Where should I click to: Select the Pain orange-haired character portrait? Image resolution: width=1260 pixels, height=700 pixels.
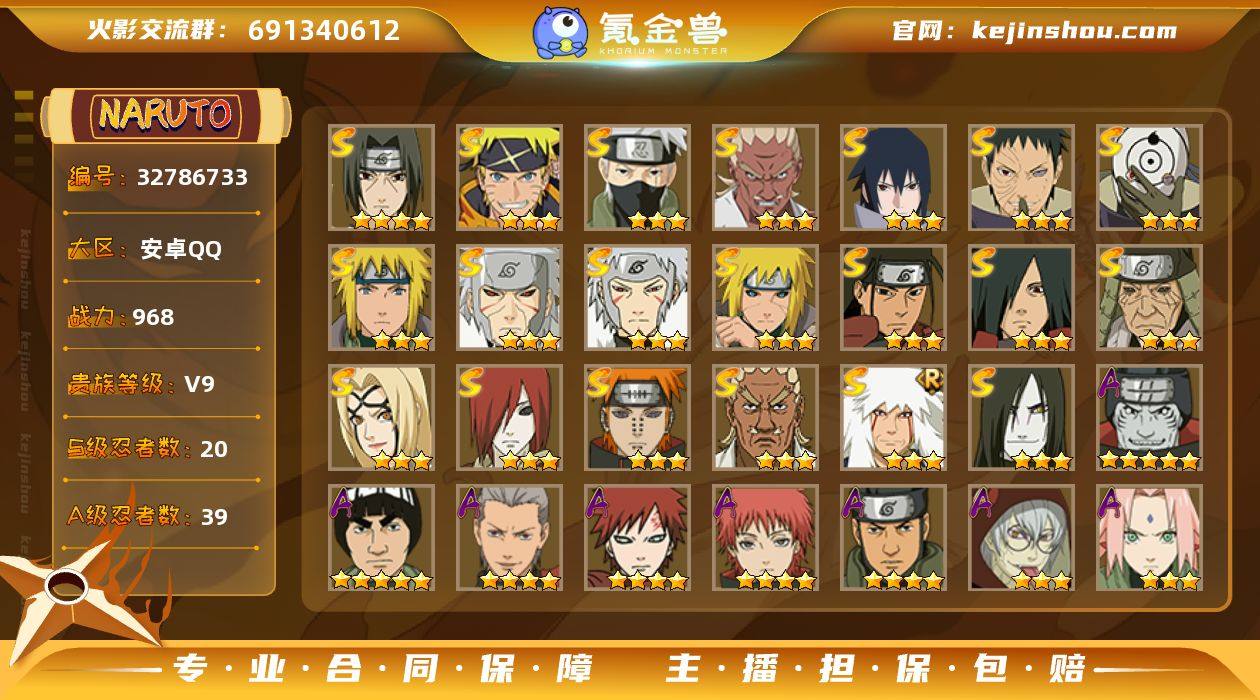tap(637, 418)
